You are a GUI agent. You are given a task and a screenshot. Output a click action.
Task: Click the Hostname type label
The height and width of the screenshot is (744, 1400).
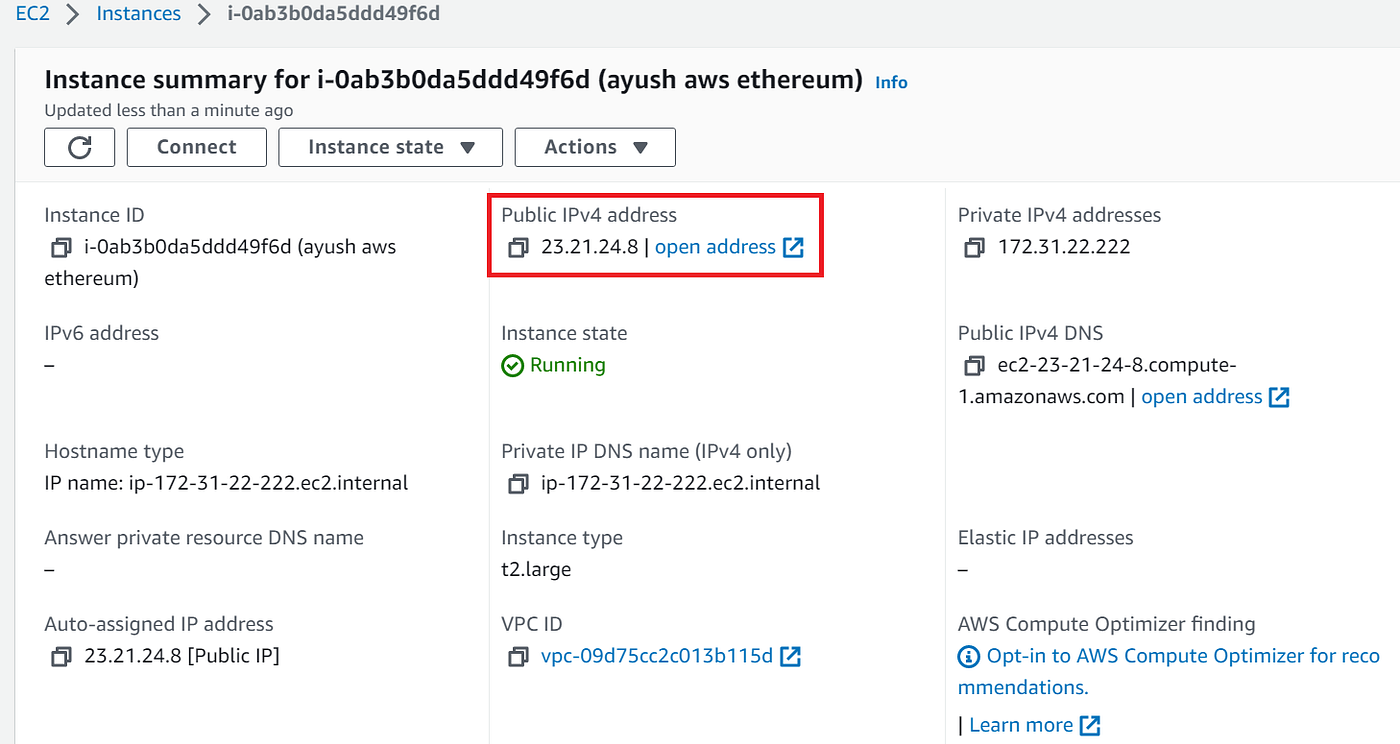tap(114, 451)
